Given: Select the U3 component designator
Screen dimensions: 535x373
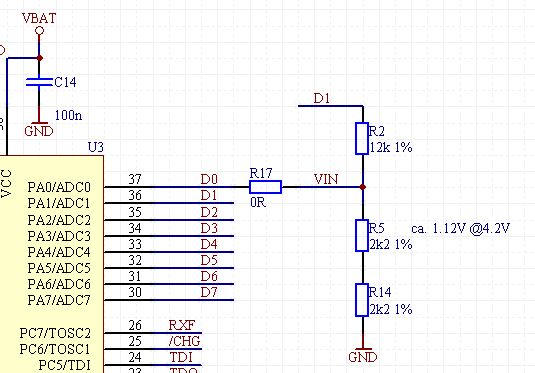Looking at the screenshot, I should [96, 147].
